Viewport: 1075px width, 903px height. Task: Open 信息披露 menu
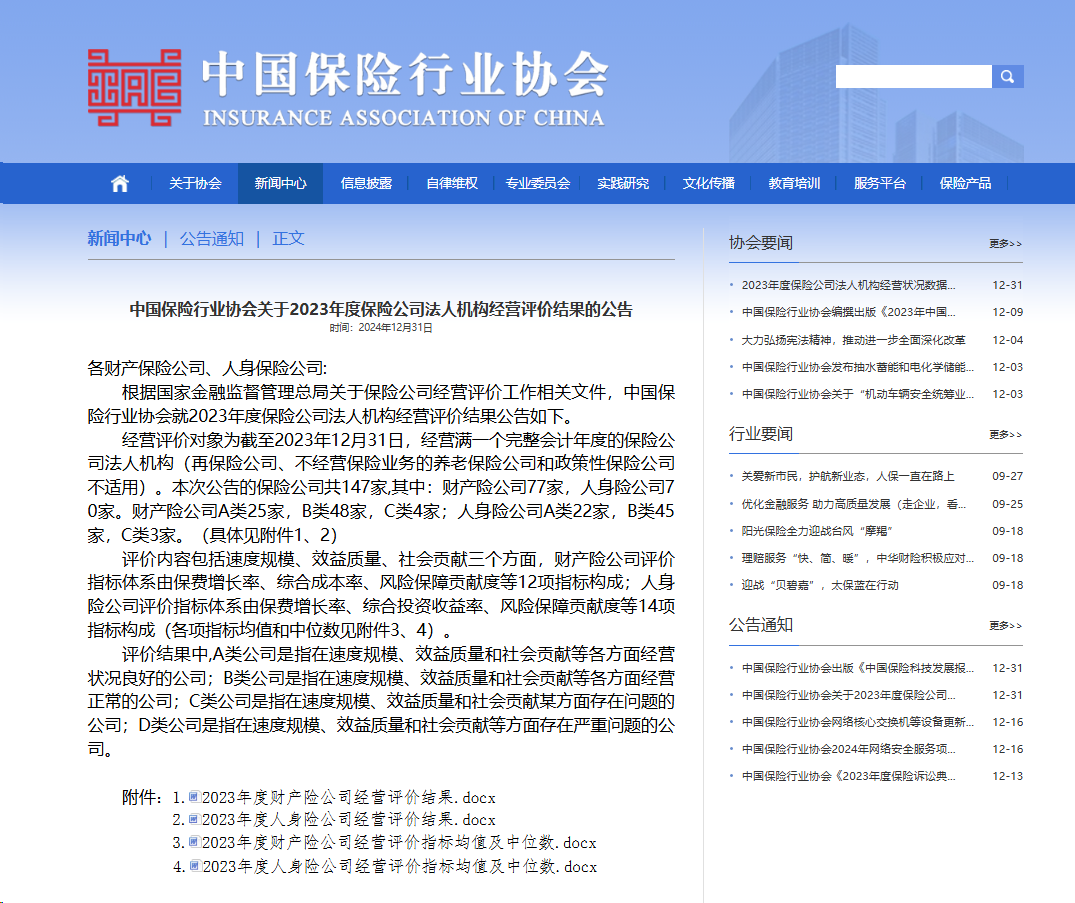[x=366, y=184]
